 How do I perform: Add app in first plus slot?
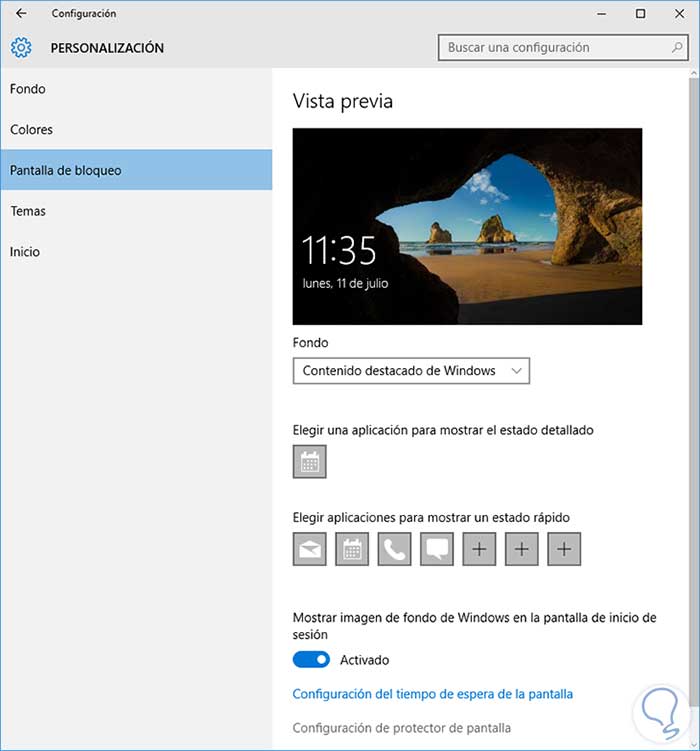coord(479,549)
